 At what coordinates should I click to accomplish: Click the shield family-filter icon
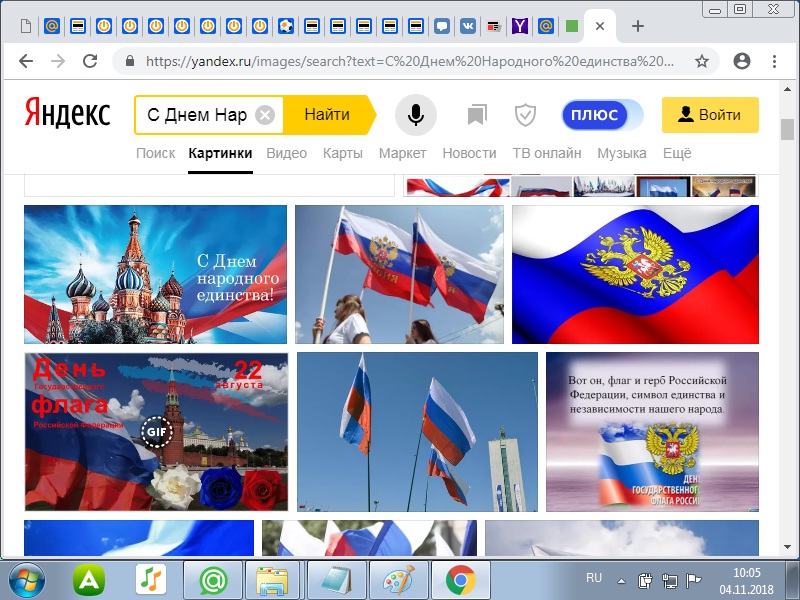pos(525,115)
